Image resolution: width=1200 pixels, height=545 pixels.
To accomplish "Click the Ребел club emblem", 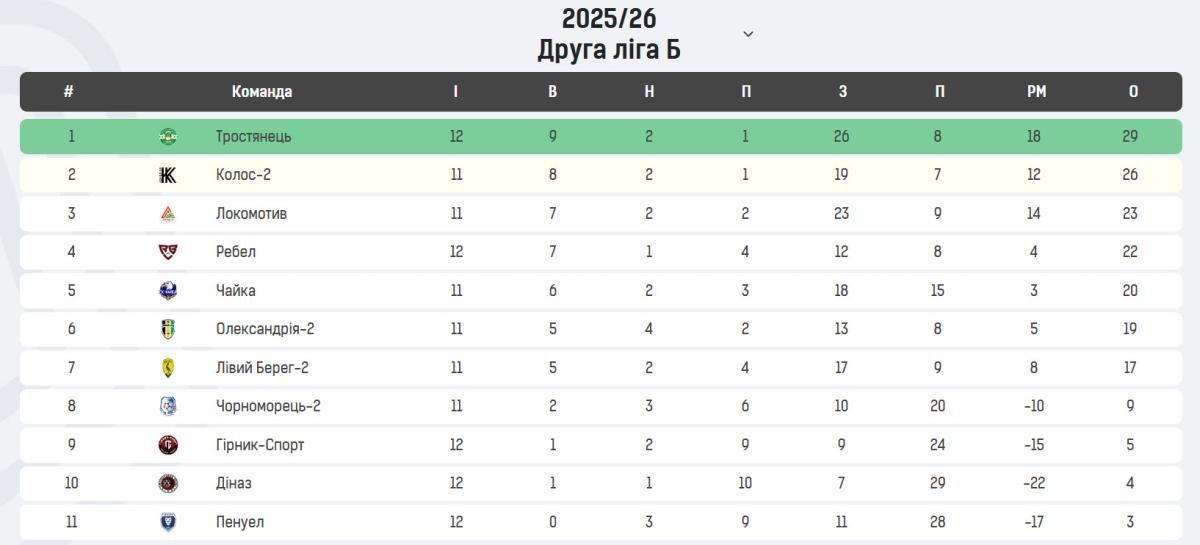I will (168, 252).
